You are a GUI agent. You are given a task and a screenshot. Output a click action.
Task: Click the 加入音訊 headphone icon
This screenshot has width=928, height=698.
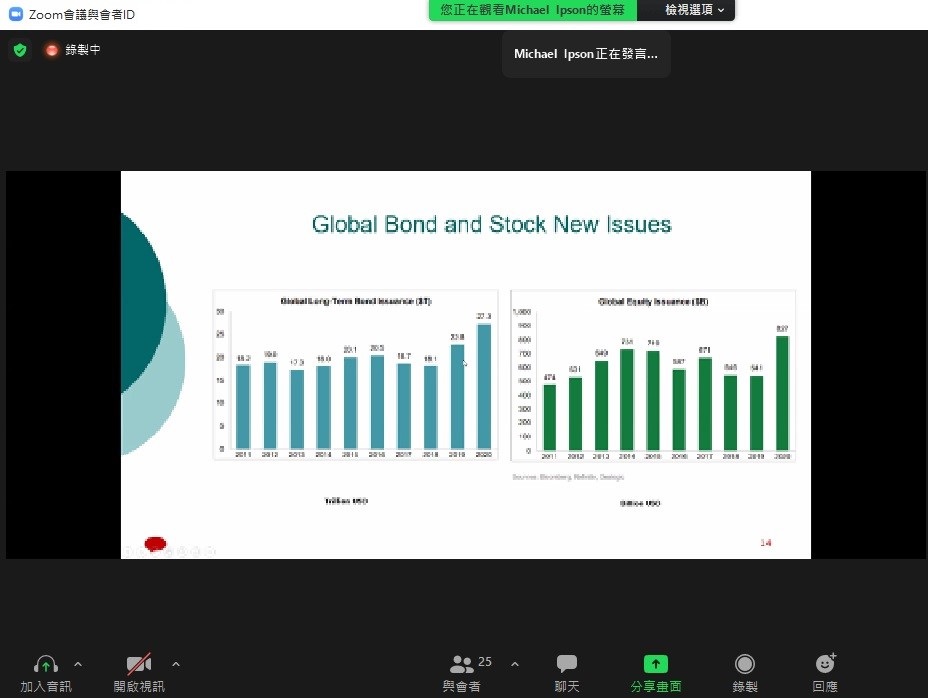coord(46,665)
